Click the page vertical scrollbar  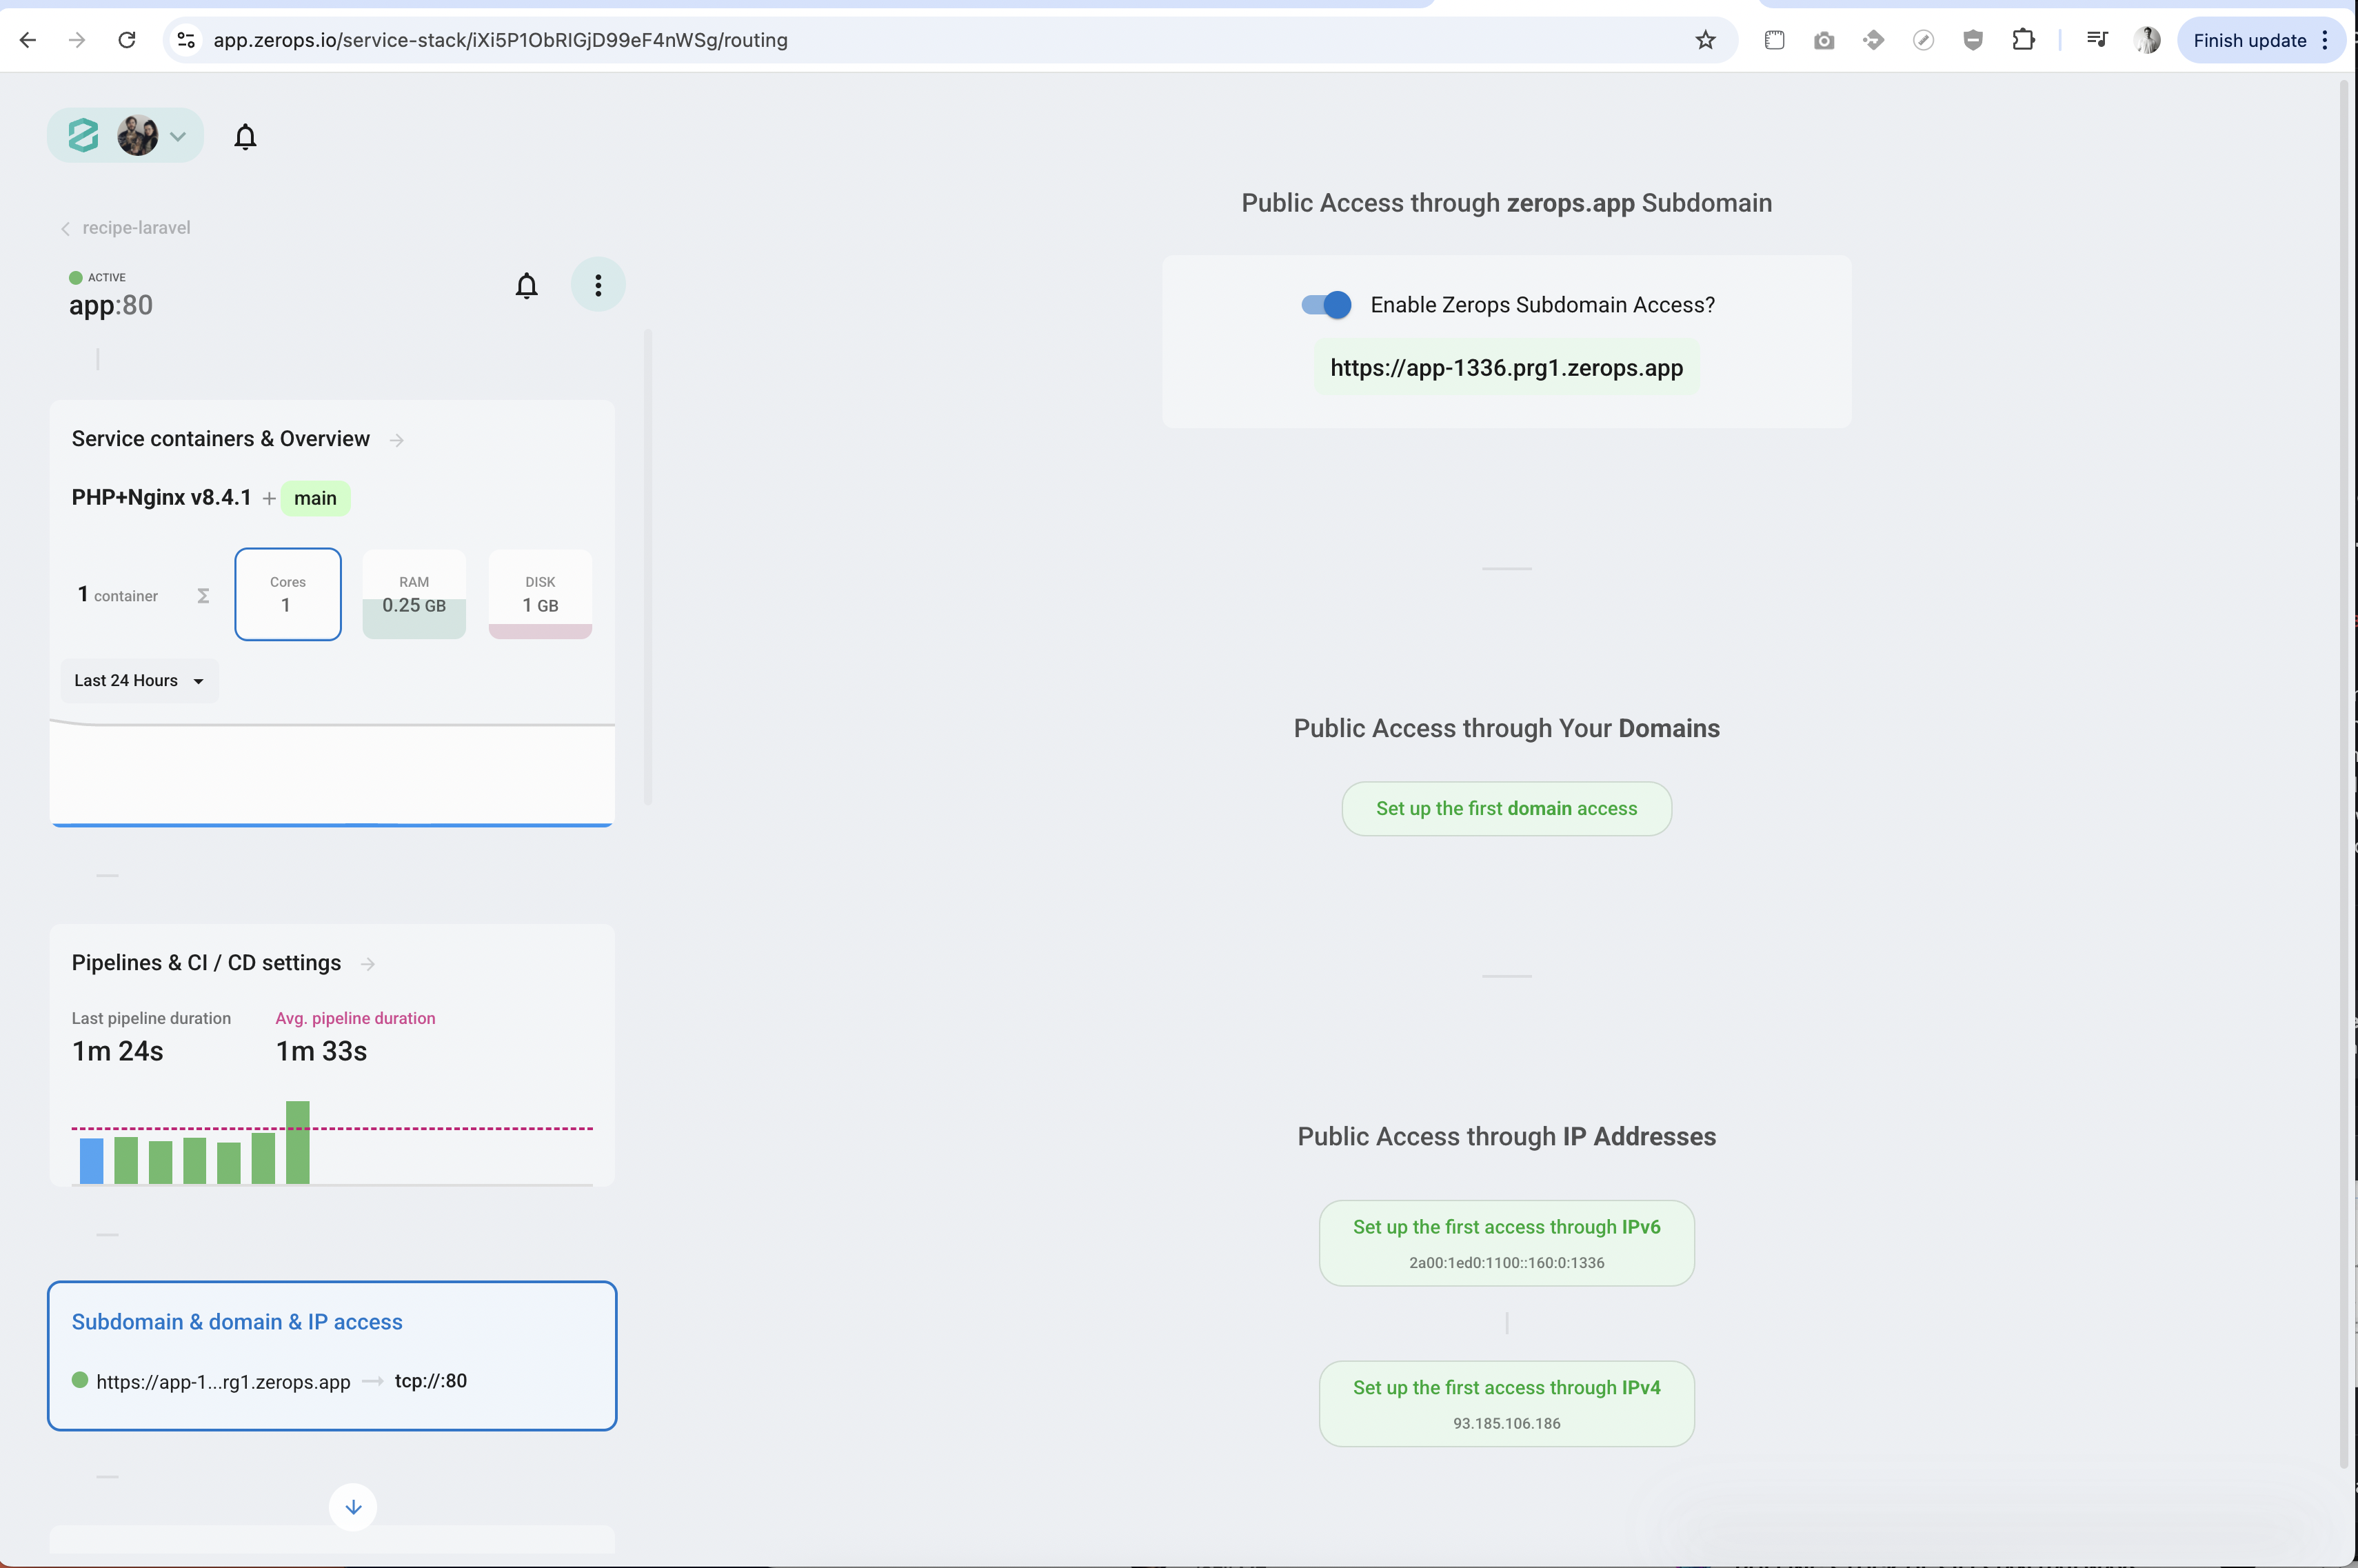[2343, 775]
